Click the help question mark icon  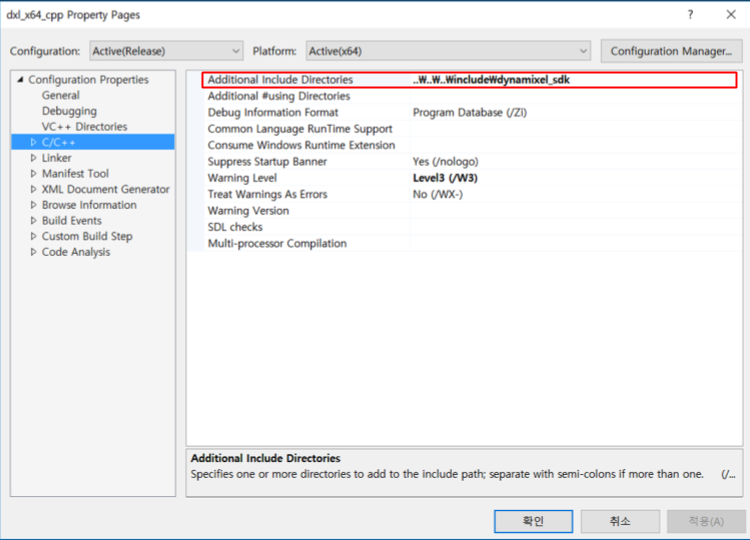coord(689,15)
